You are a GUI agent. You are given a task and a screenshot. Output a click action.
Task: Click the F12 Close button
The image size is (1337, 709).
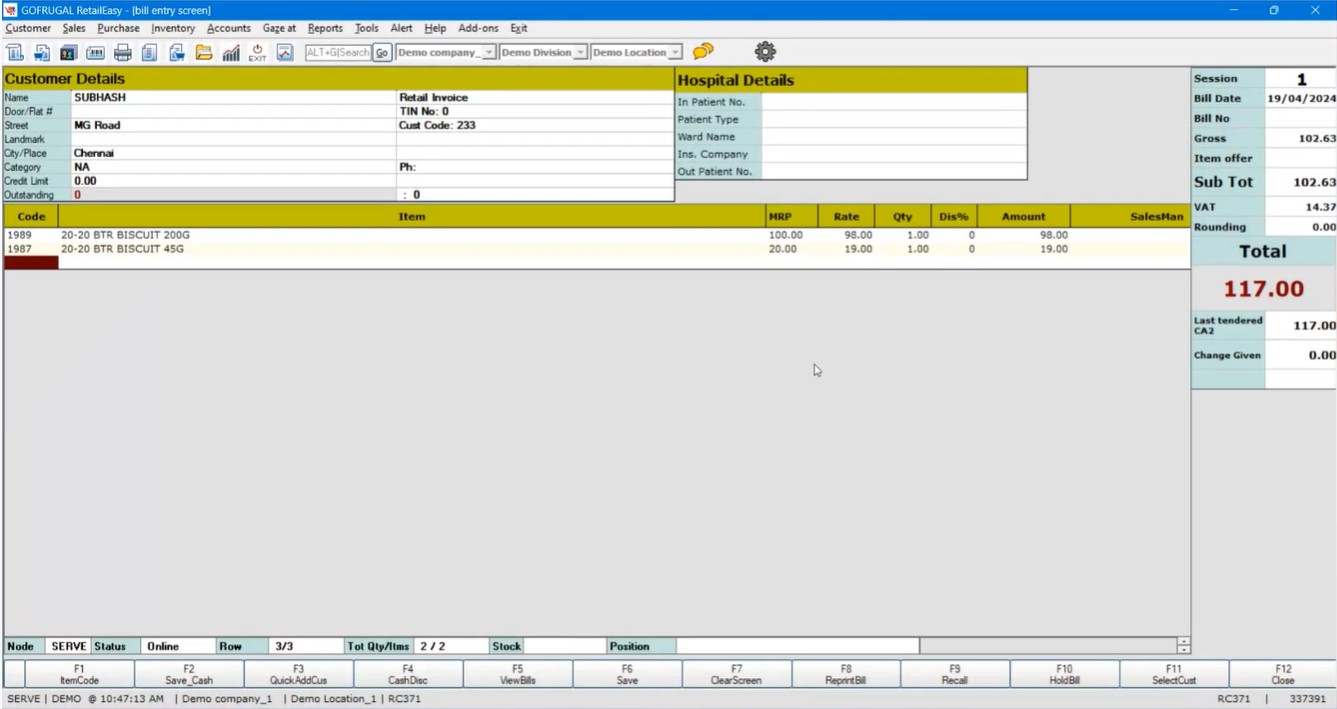(1283, 674)
